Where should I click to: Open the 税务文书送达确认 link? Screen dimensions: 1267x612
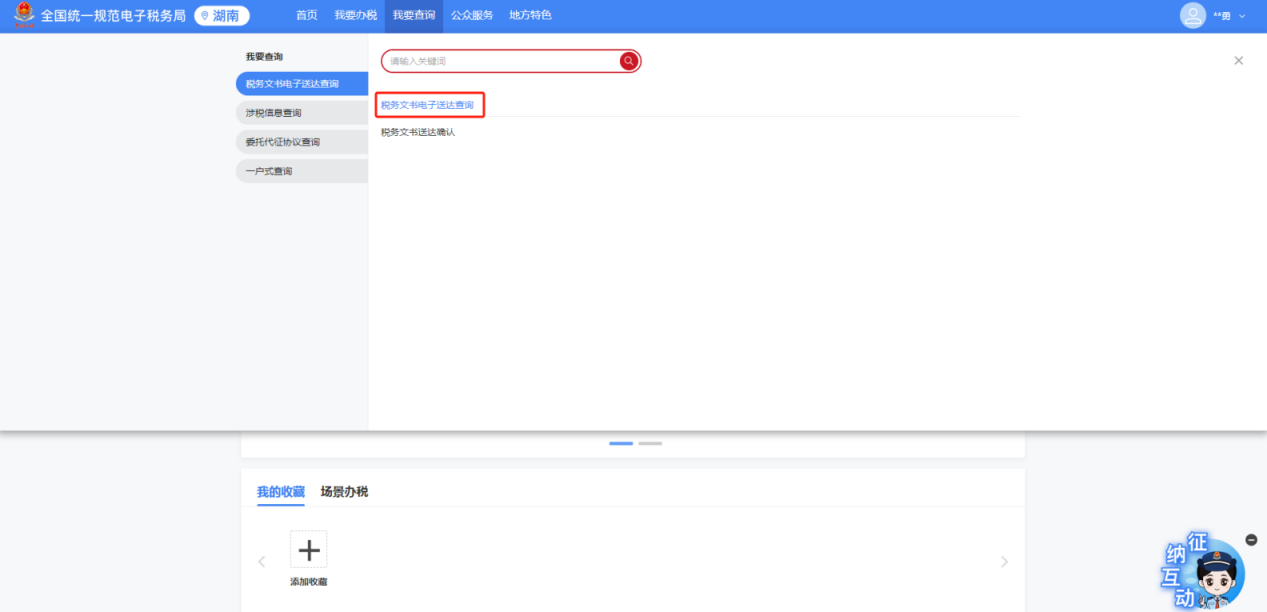418,132
